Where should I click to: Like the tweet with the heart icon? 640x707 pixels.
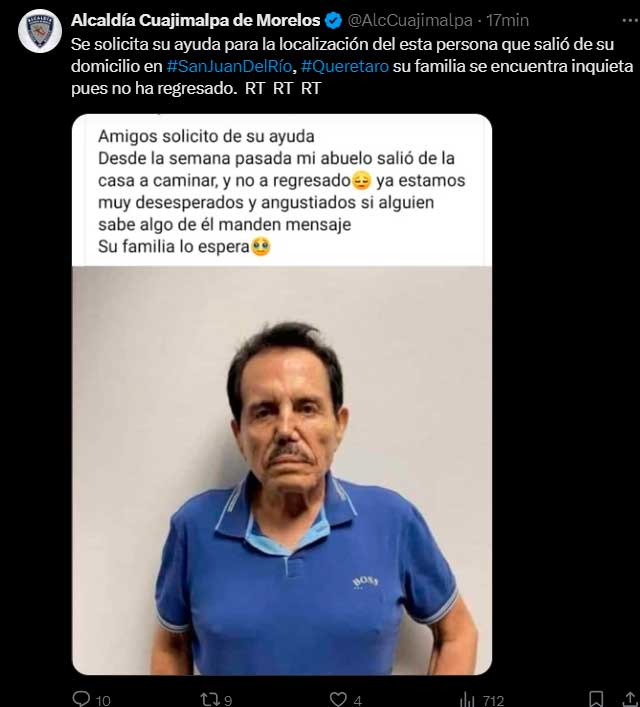click(x=338, y=699)
